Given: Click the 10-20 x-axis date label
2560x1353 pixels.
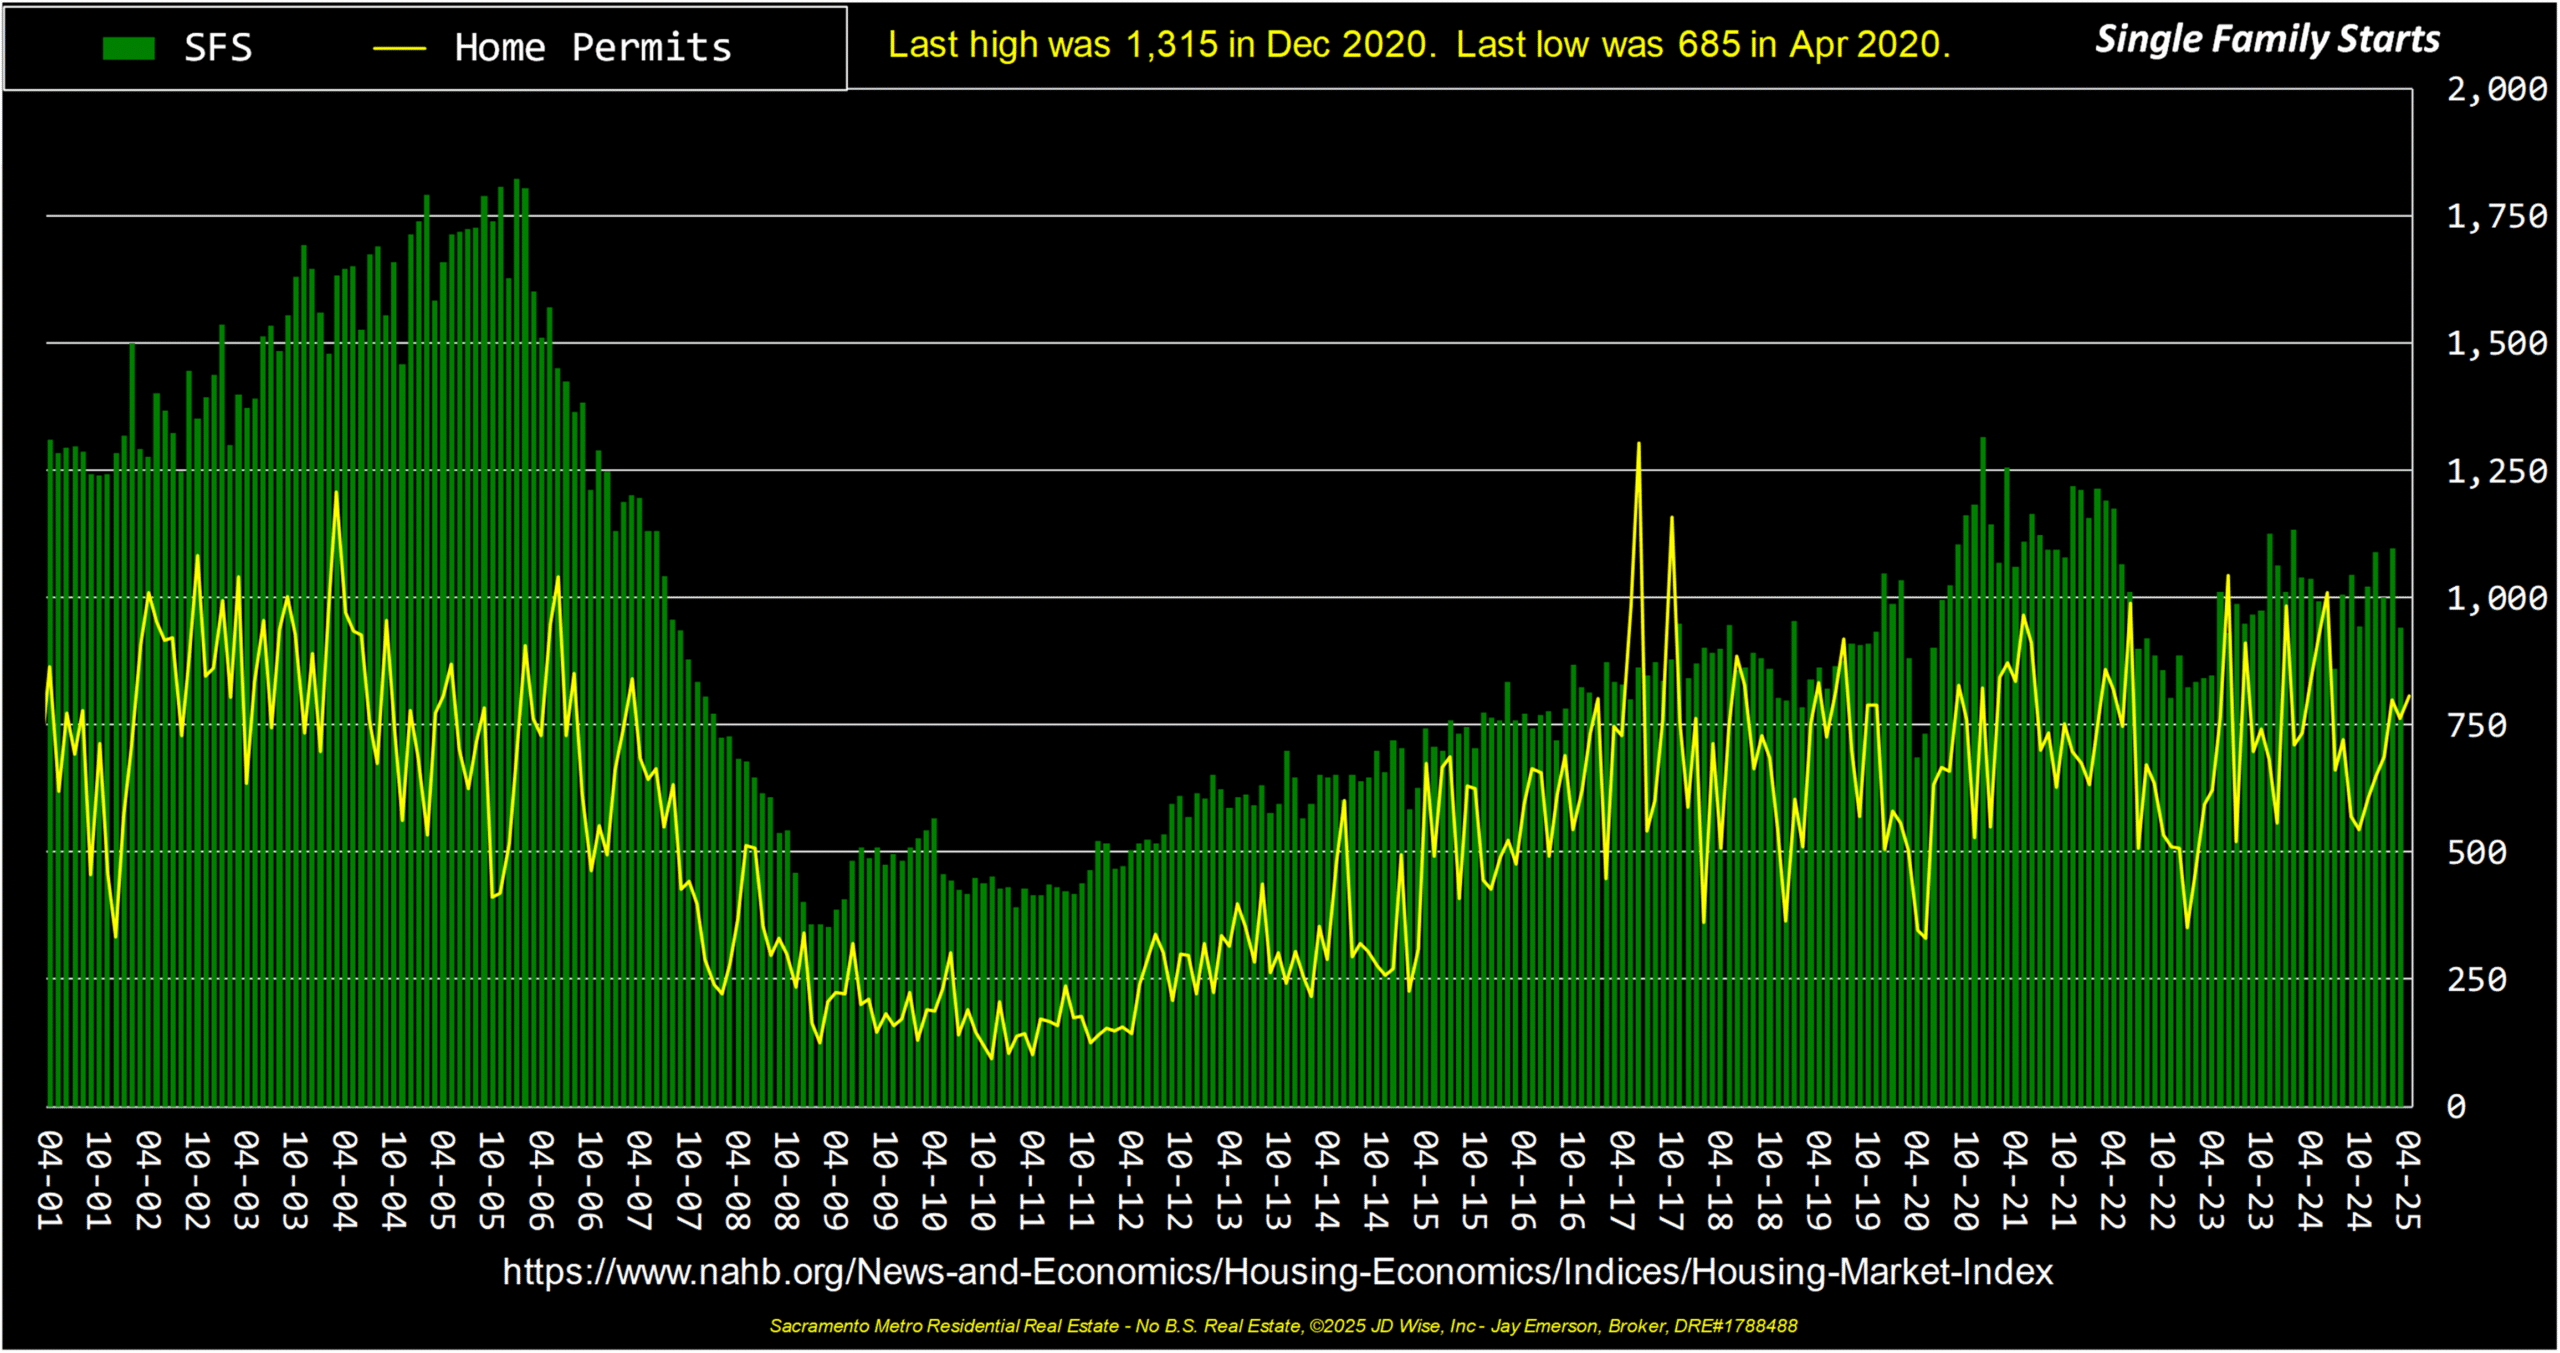Looking at the screenshot, I should (1966, 1180).
